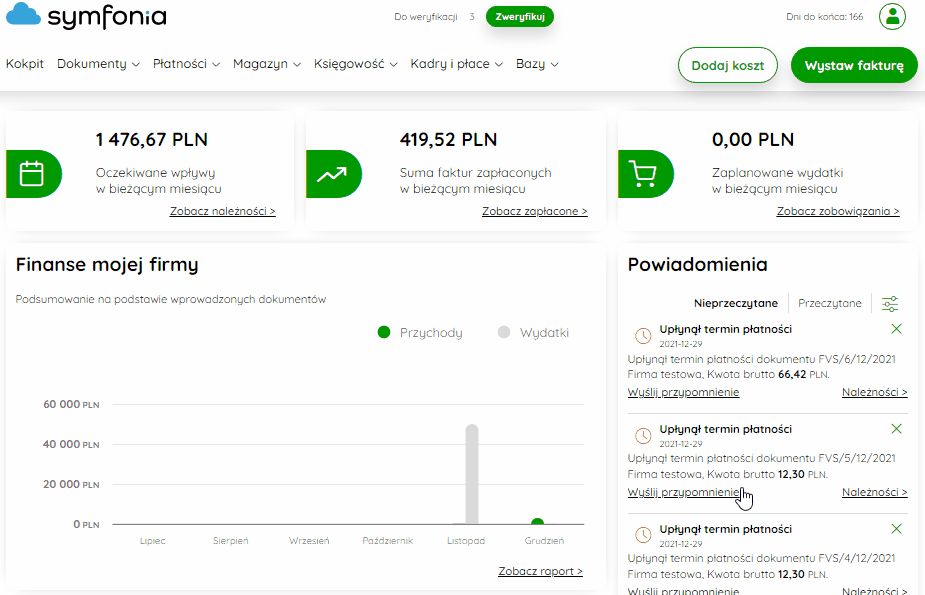Open the user profile avatar icon
The height and width of the screenshot is (595, 925).
892,17
